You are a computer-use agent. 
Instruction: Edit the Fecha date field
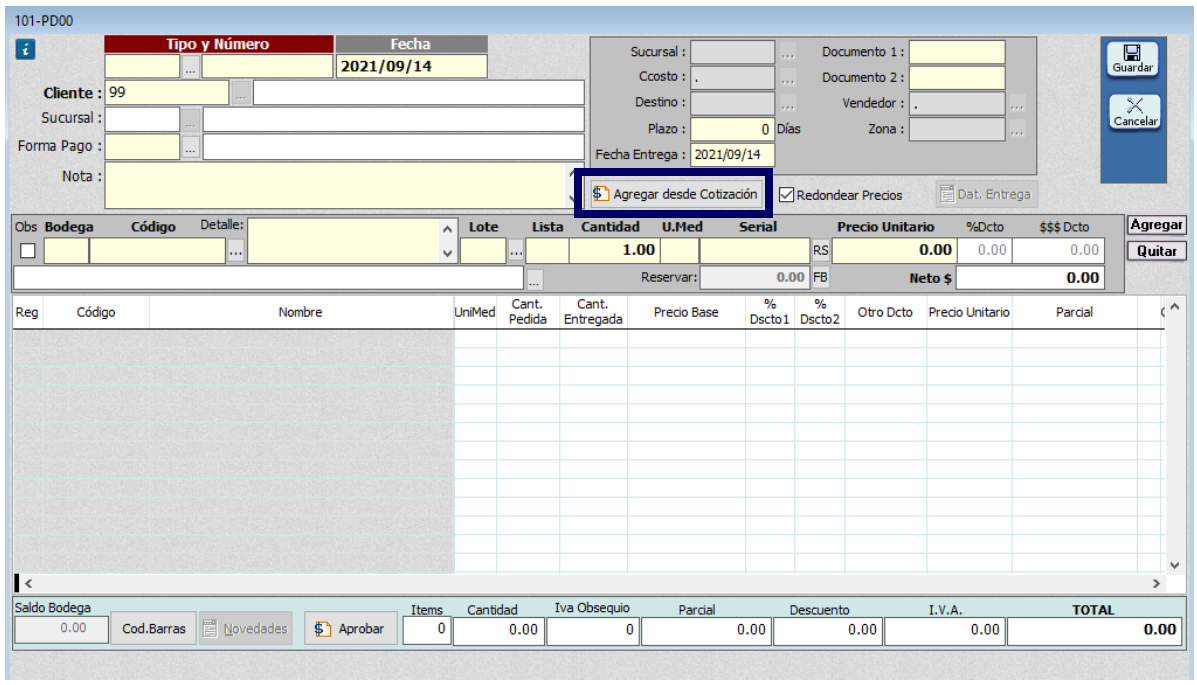[411, 66]
